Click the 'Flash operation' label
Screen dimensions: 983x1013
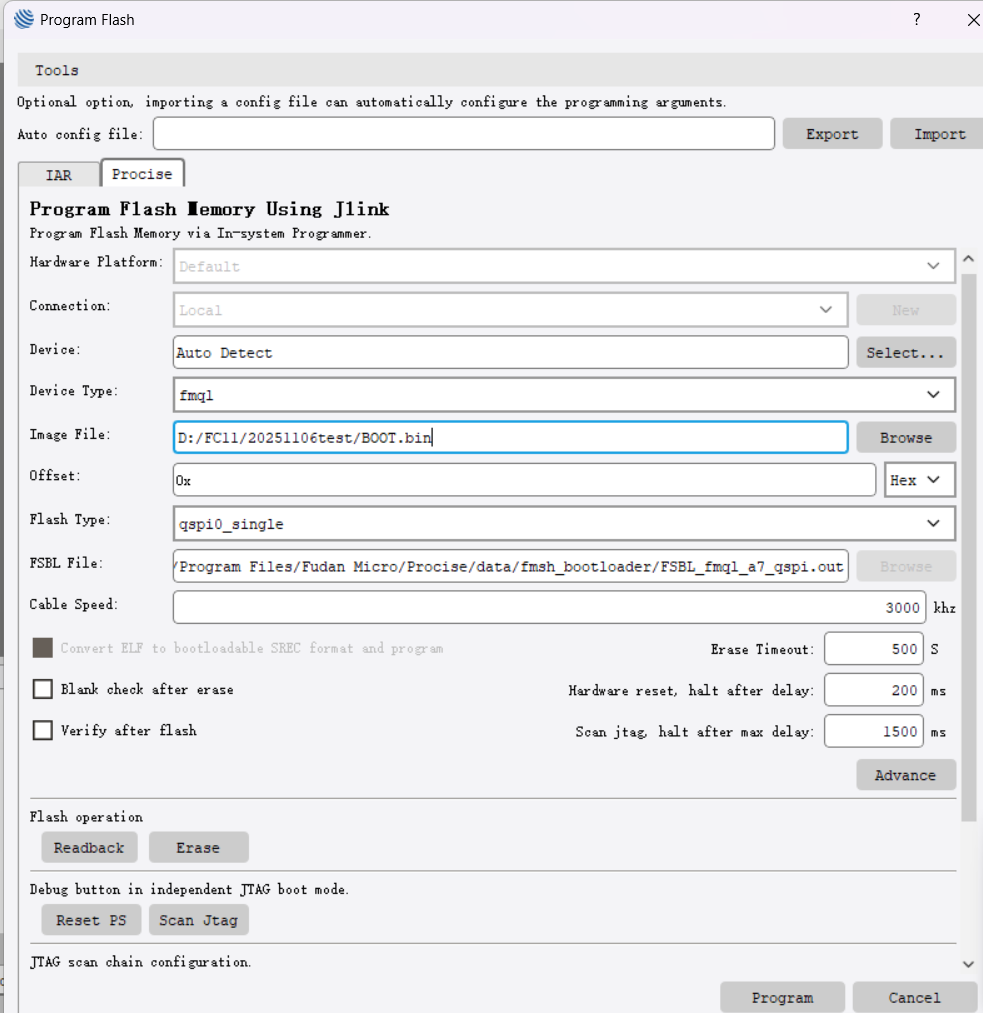(x=86, y=817)
